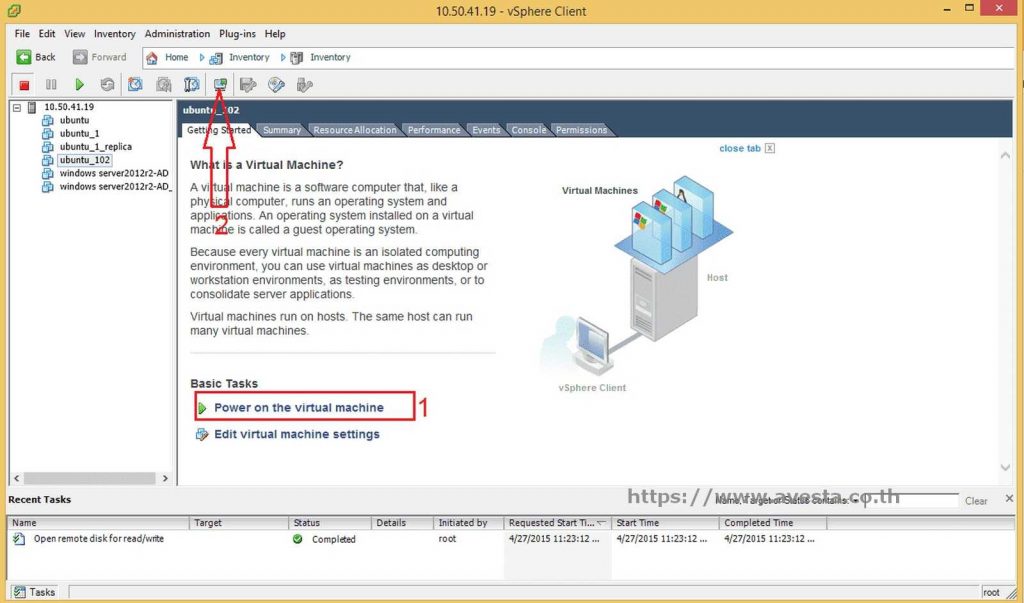Click Edit virtual machine settings link
The height and width of the screenshot is (603, 1024).
tap(296, 434)
